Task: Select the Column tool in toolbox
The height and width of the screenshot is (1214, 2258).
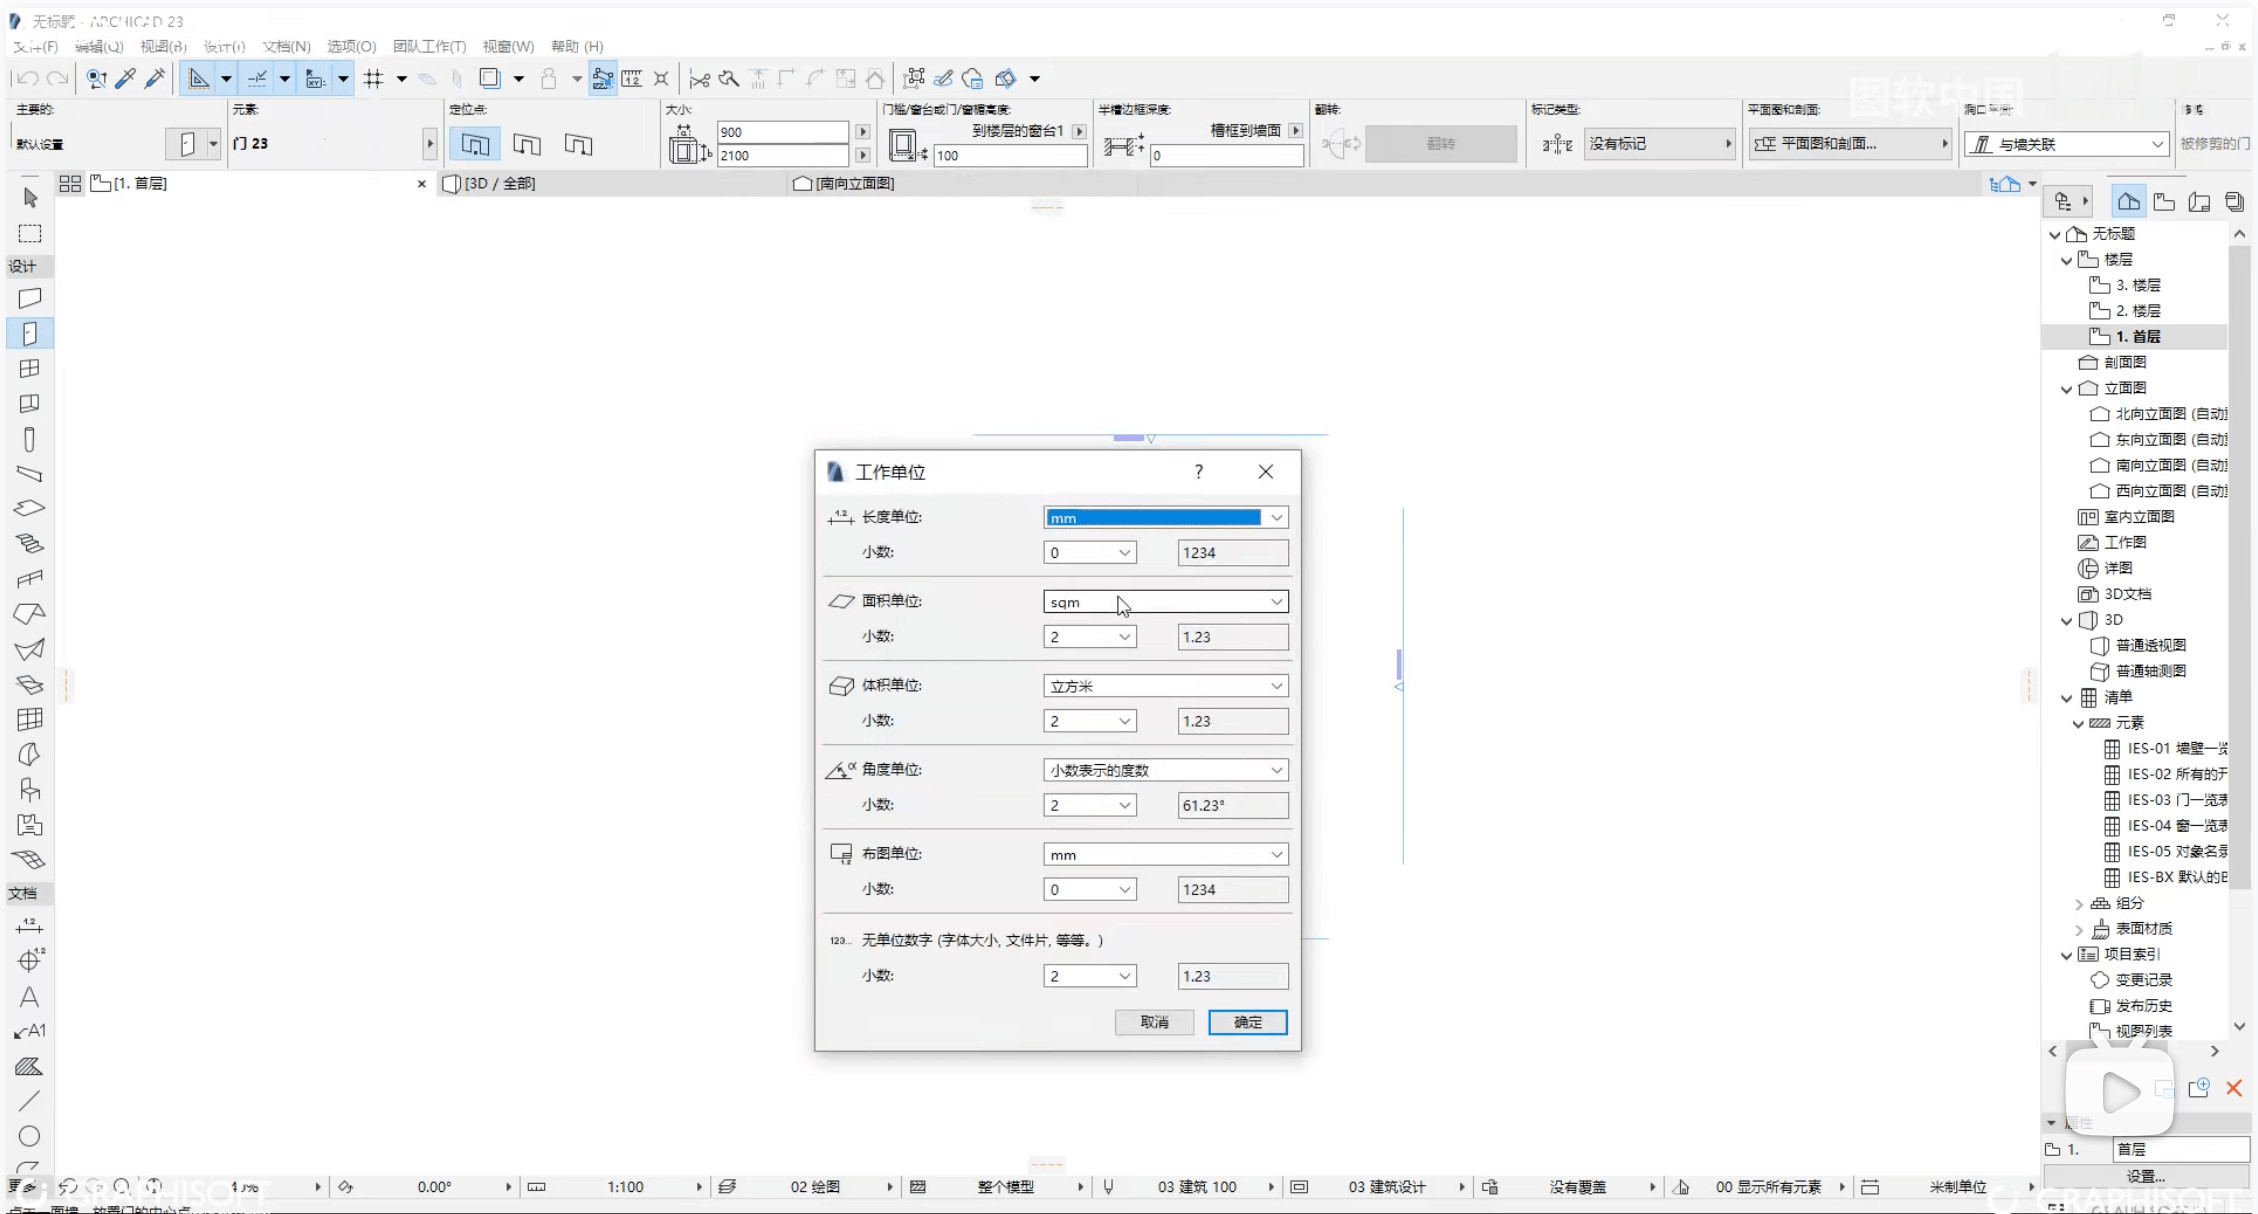Action: coord(30,439)
